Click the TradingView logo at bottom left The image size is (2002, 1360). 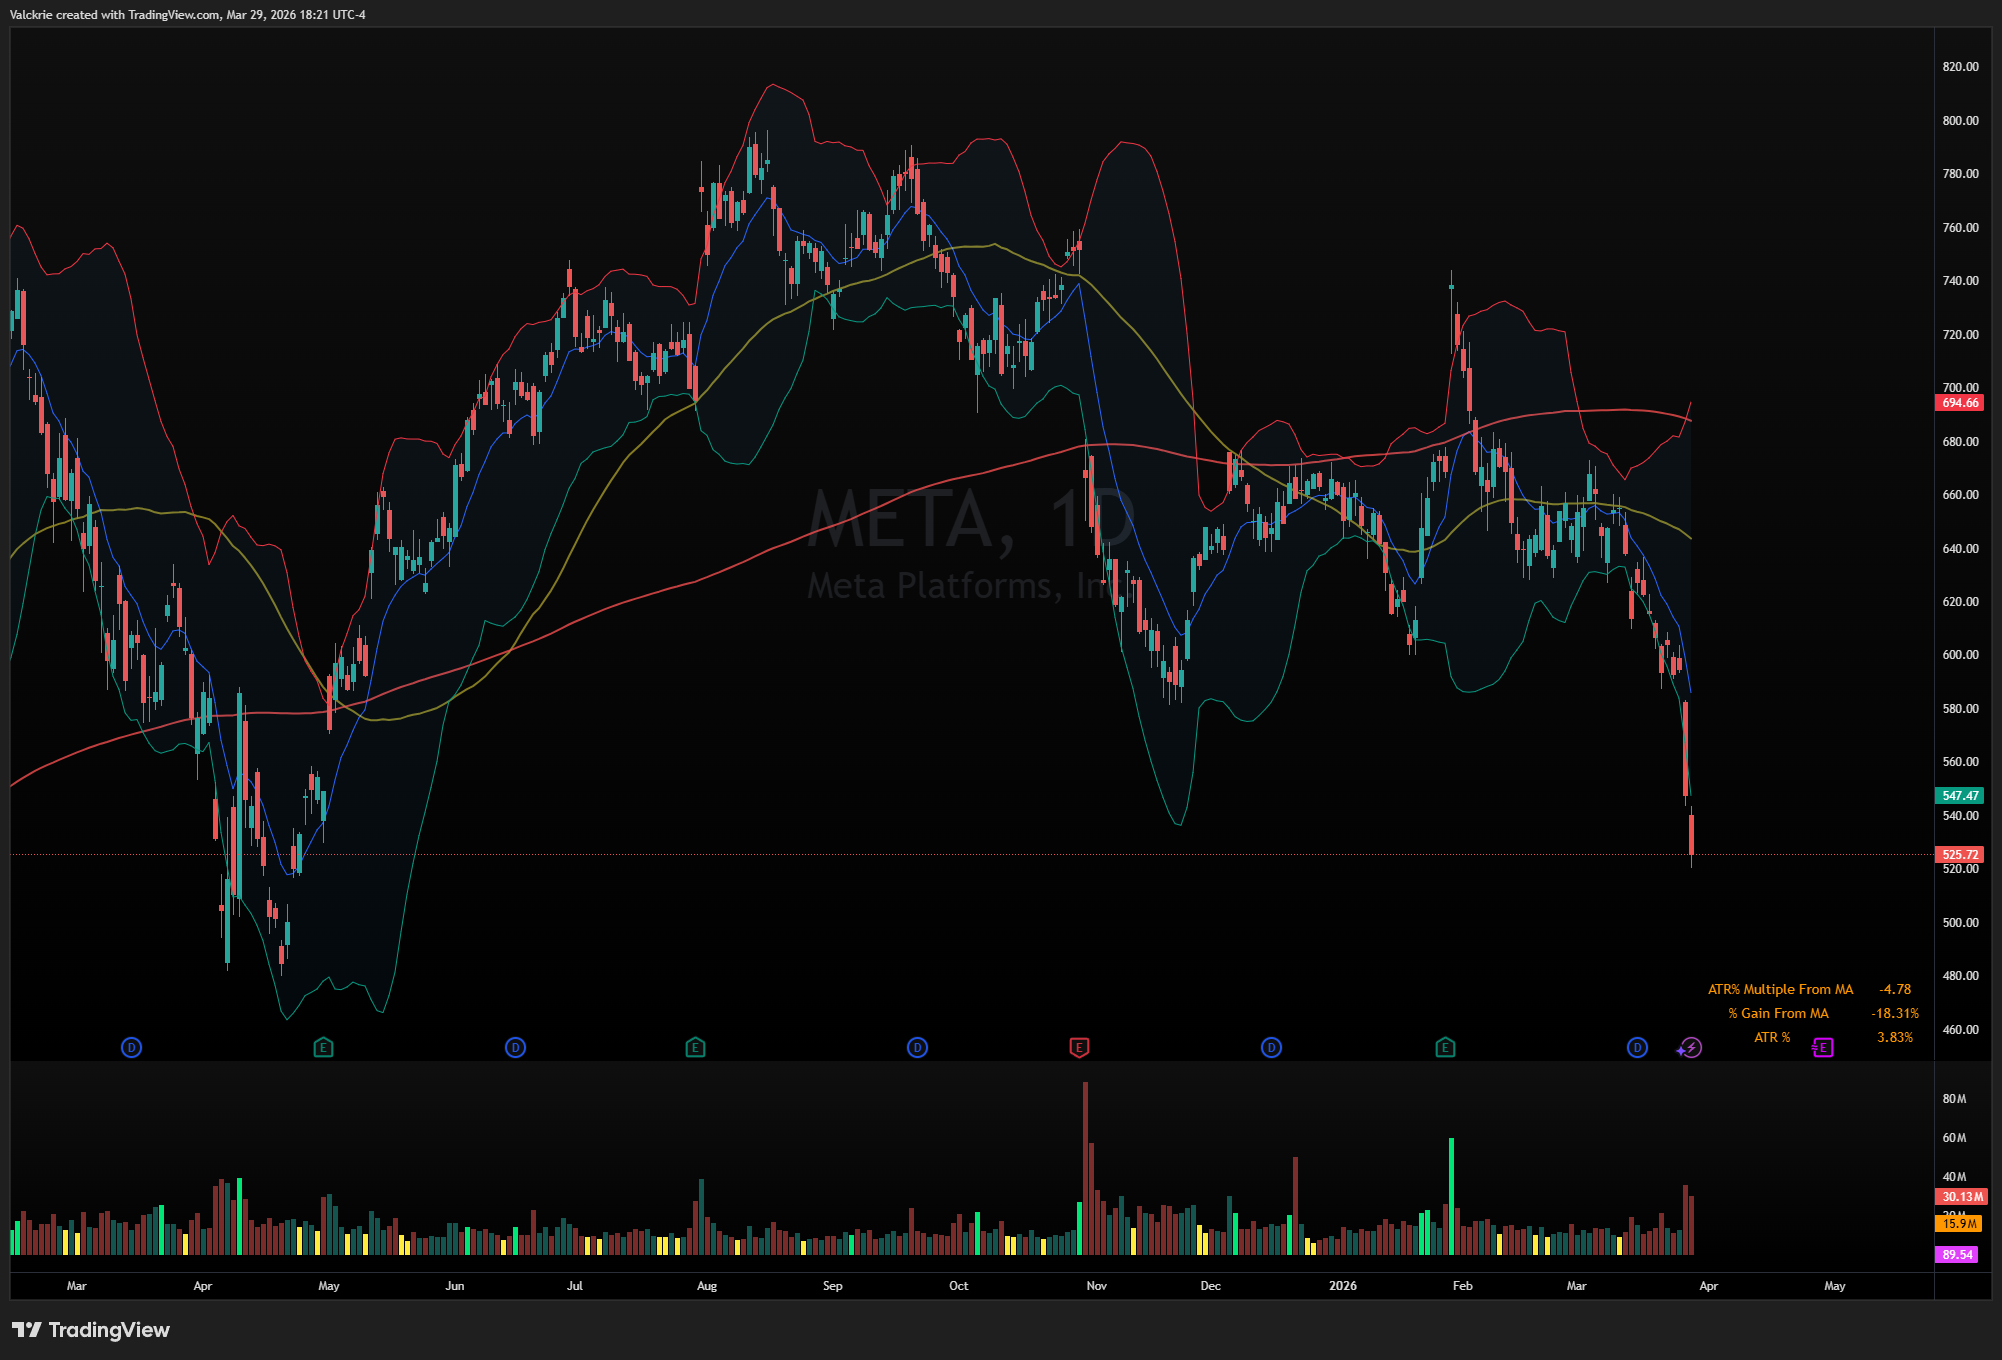point(90,1330)
